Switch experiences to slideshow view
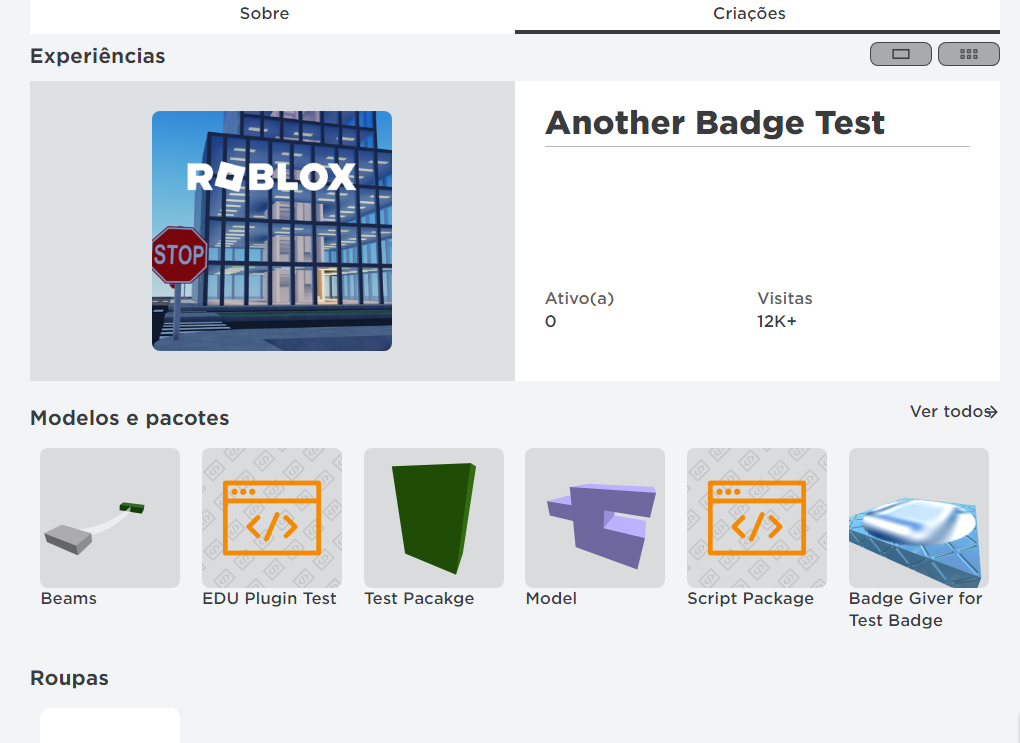This screenshot has width=1020, height=743. pos(900,54)
